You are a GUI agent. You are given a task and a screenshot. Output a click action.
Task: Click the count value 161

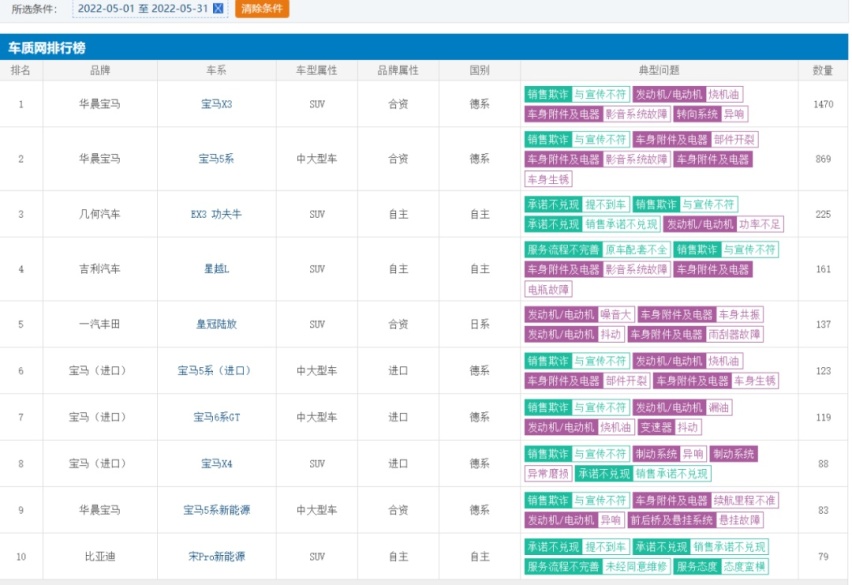coord(823,269)
